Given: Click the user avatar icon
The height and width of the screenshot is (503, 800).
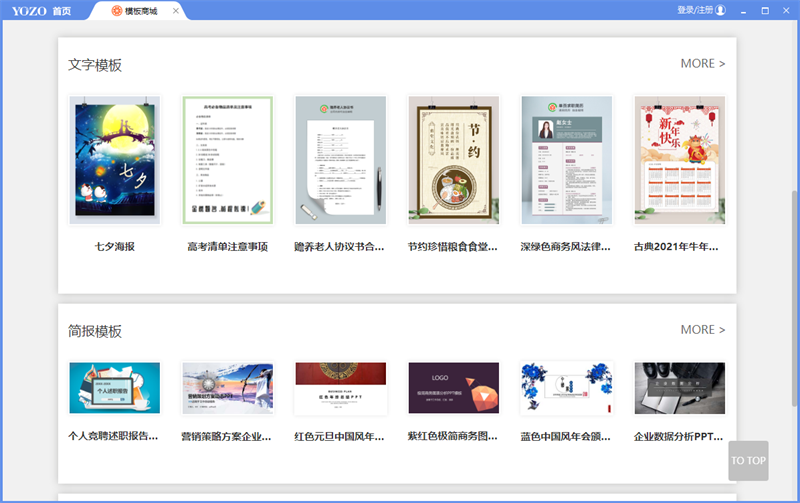Looking at the screenshot, I should [720, 10].
